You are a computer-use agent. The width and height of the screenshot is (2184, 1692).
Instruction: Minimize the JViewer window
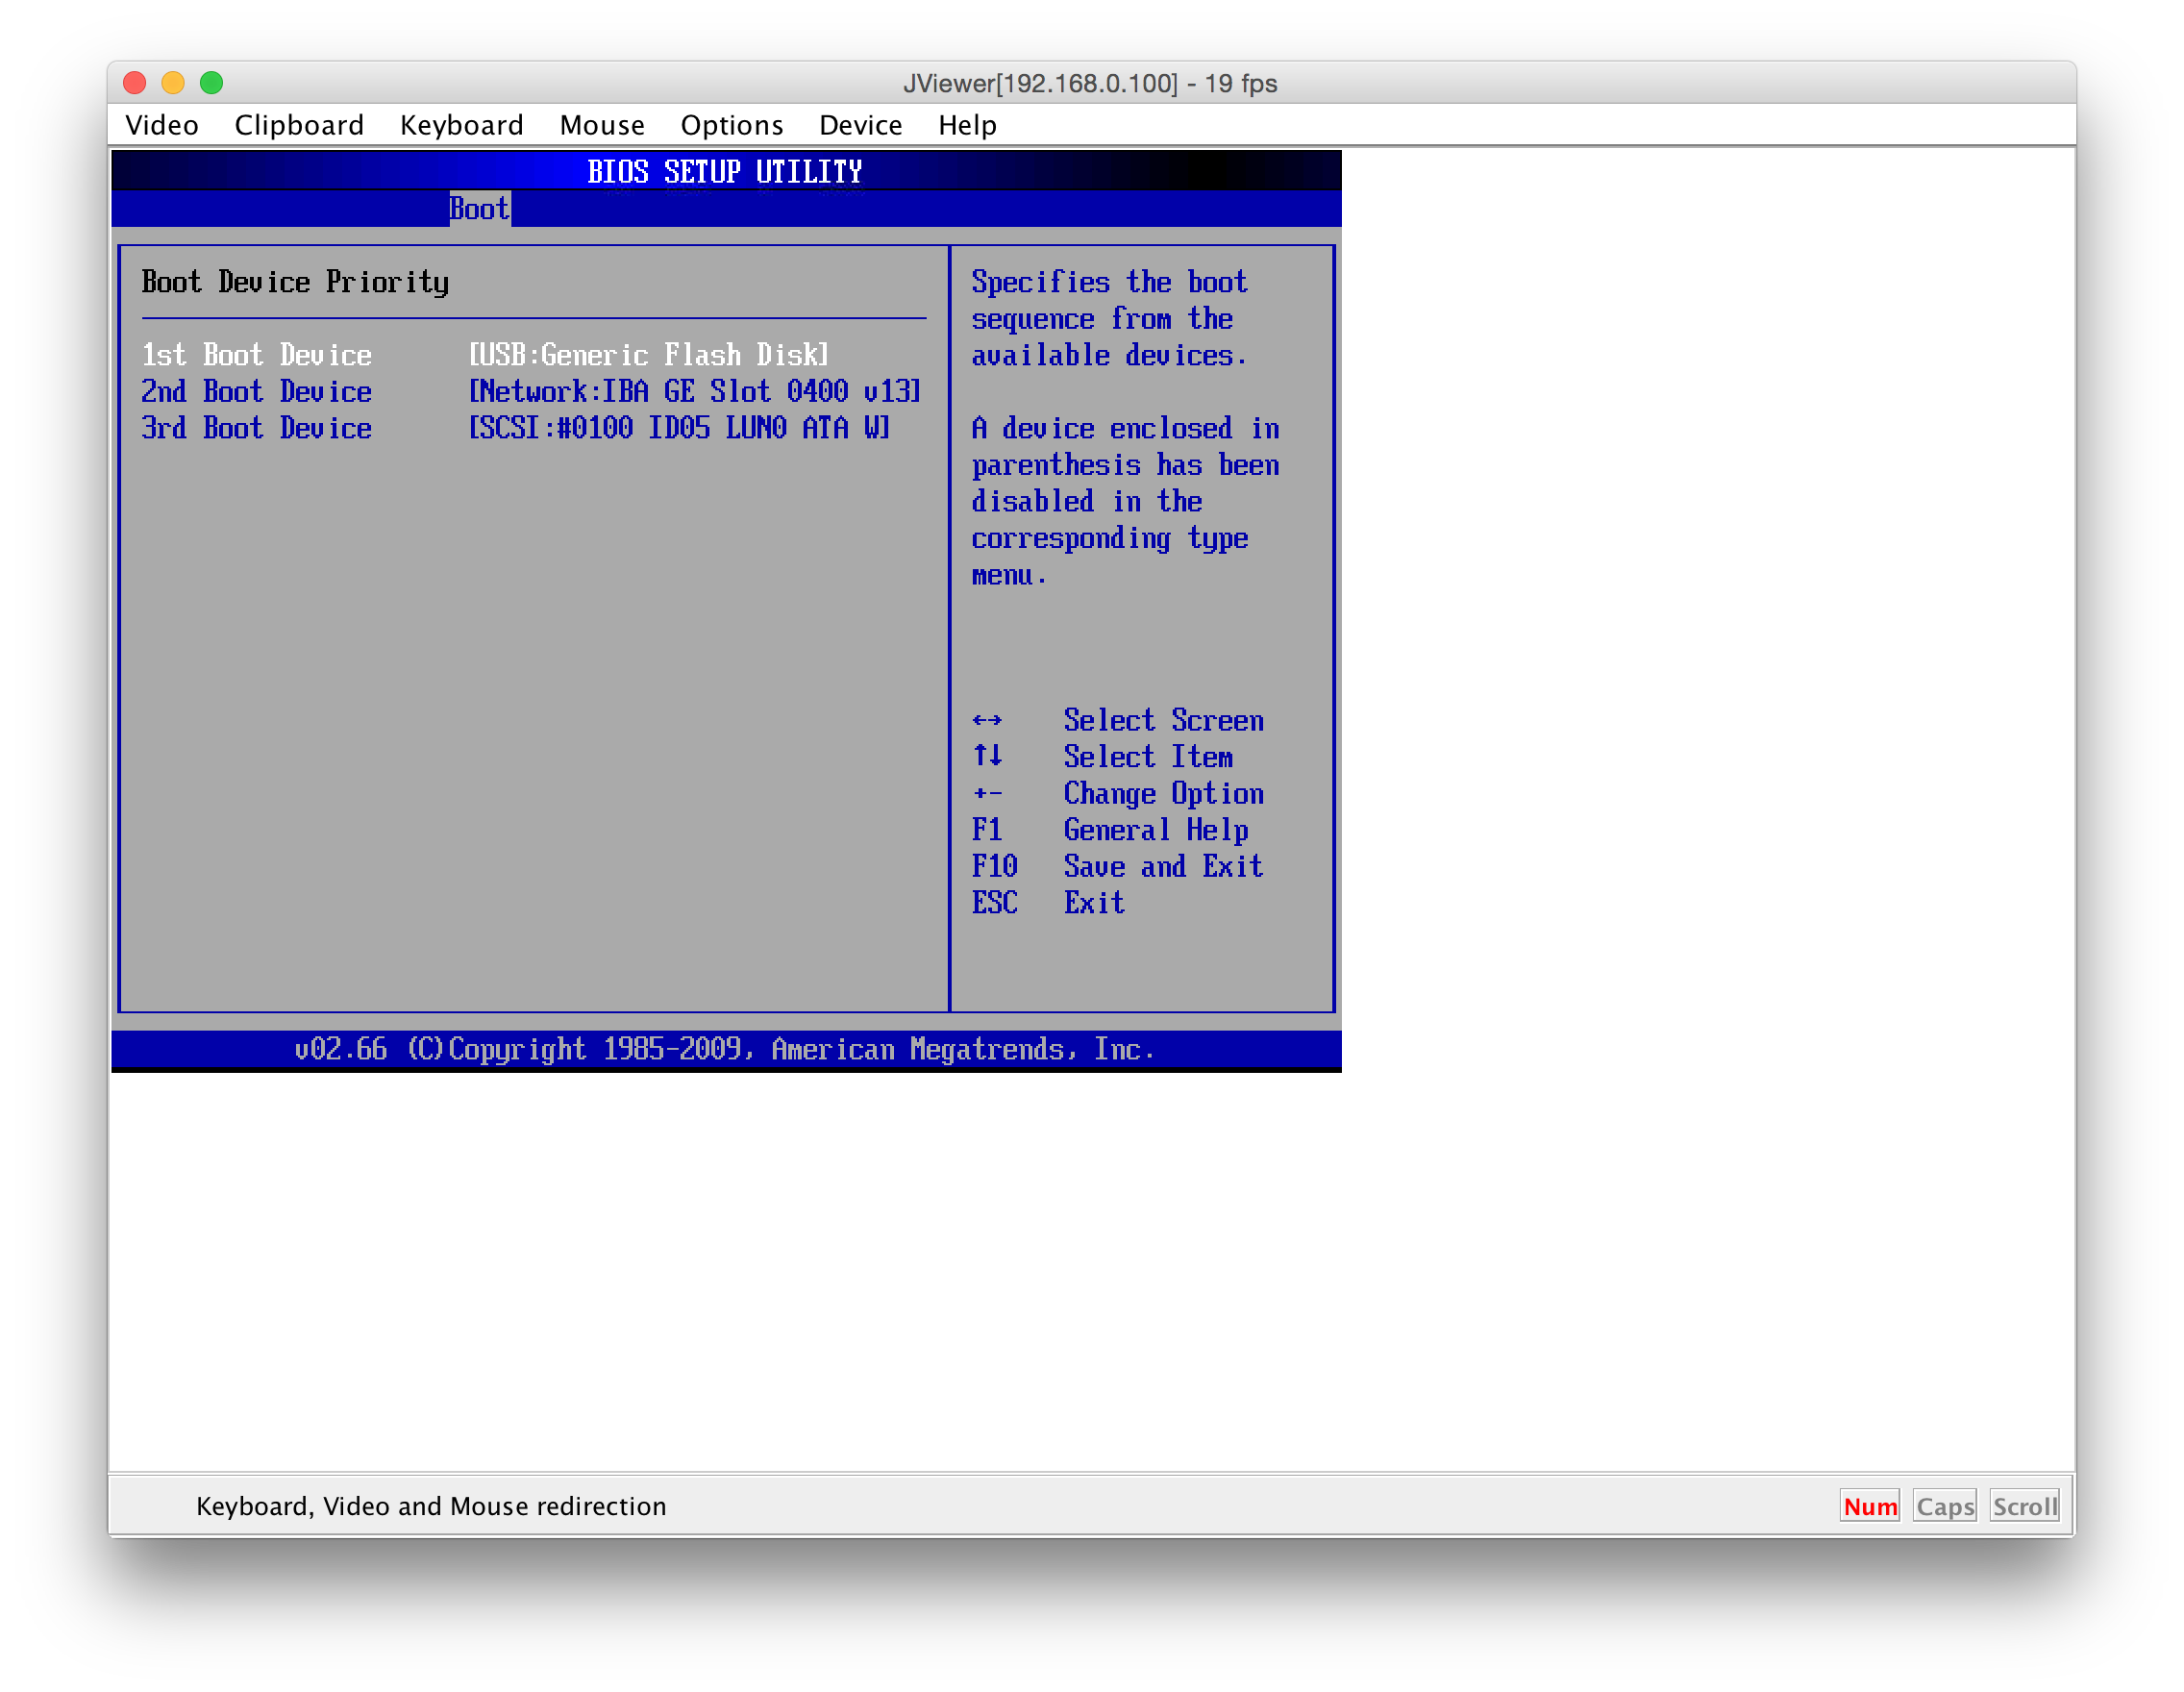(173, 83)
